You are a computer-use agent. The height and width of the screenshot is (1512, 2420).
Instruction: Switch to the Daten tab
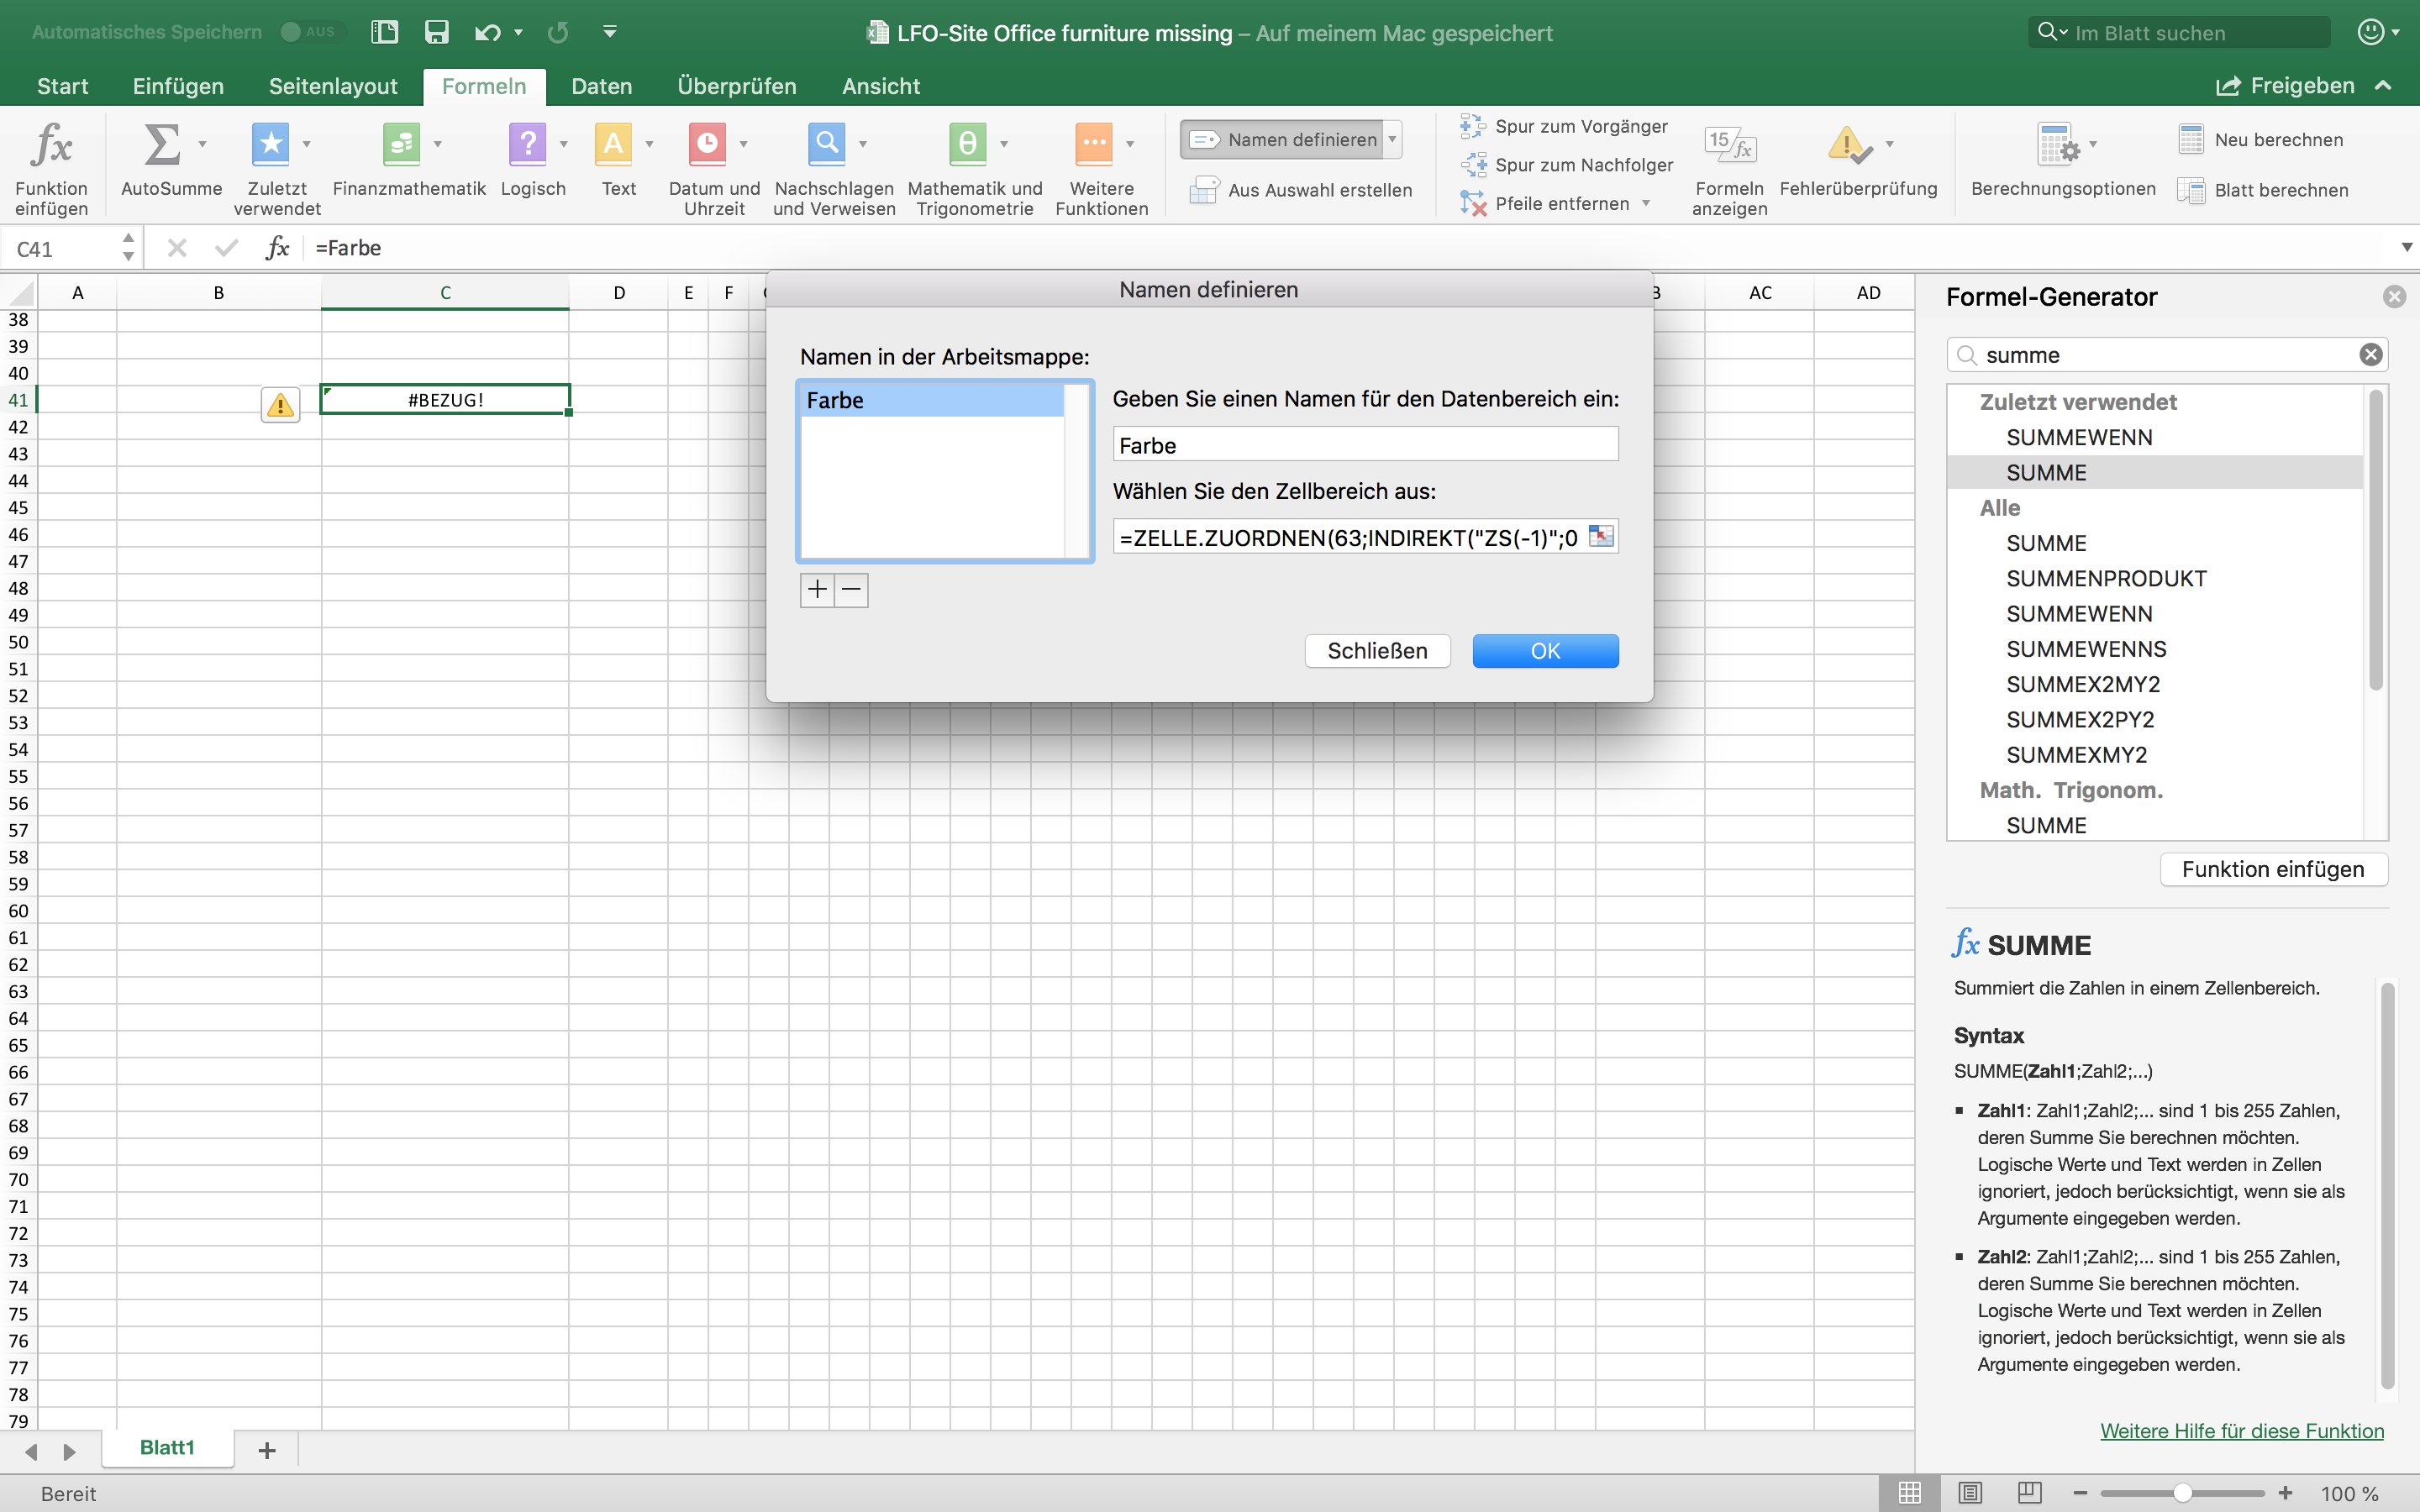(601, 86)
